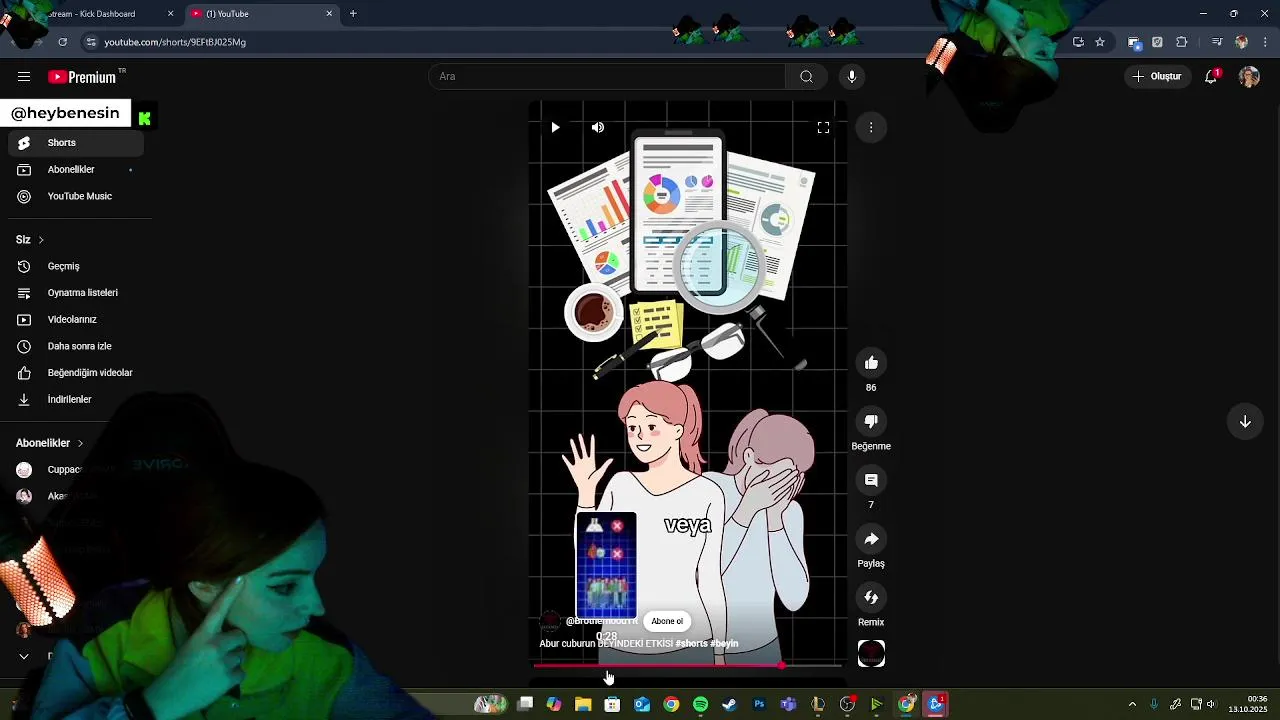The image size is (1280, 720).
Task: Open Photoshop from taskbar
Action: point(759,705)
